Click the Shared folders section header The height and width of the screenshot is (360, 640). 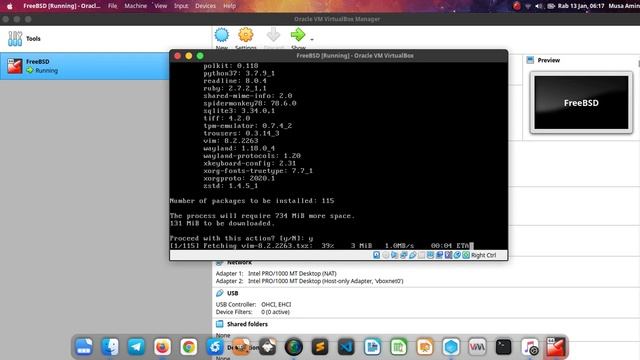[x=247, y=324]
